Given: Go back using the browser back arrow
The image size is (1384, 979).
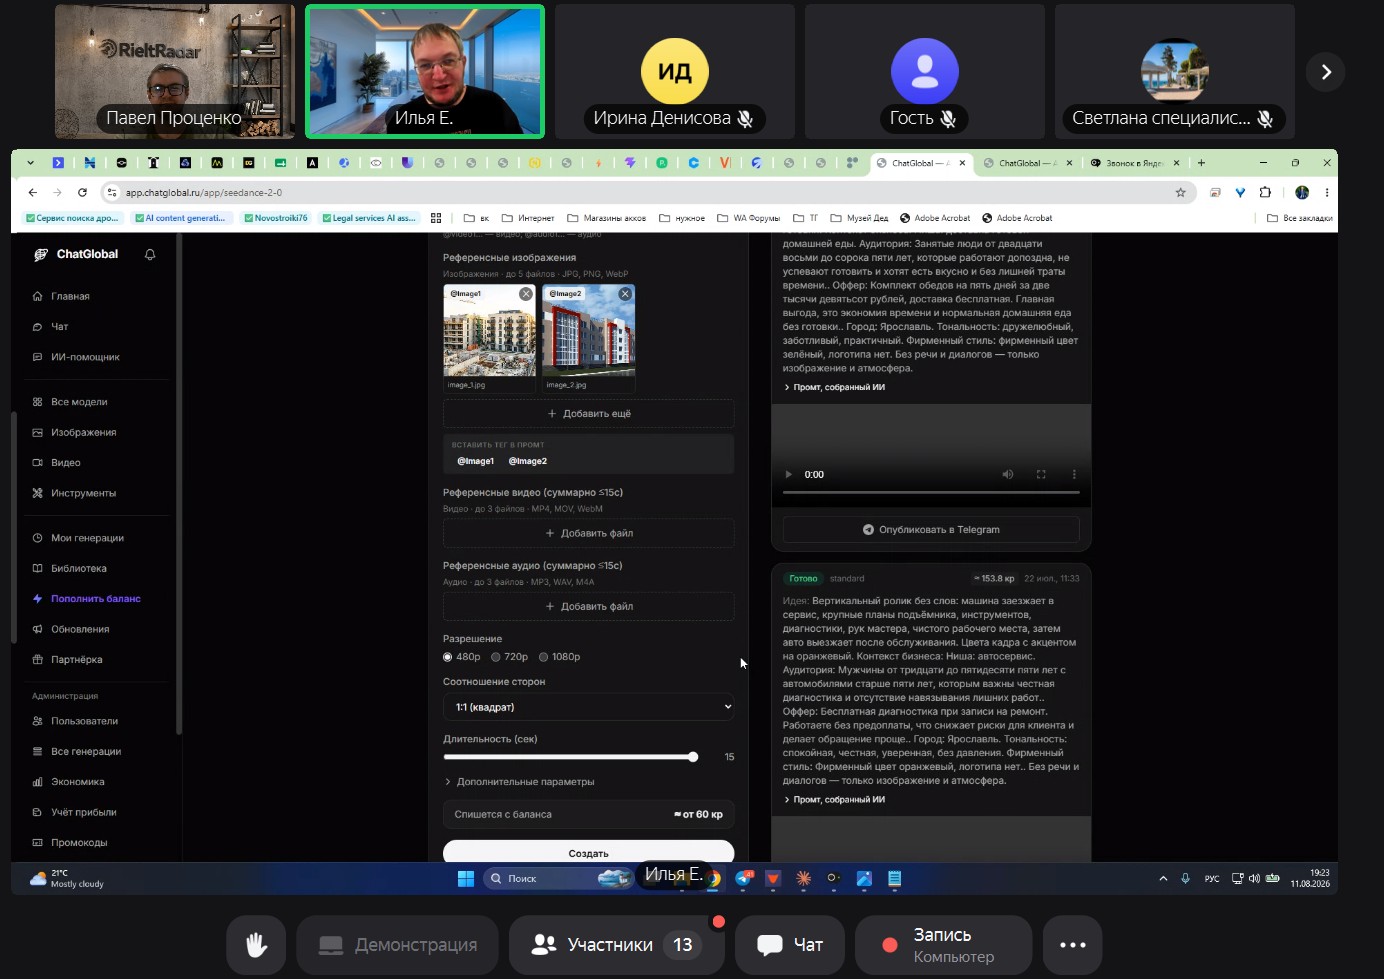Looking at the screenshot, I should pos(33,192).
